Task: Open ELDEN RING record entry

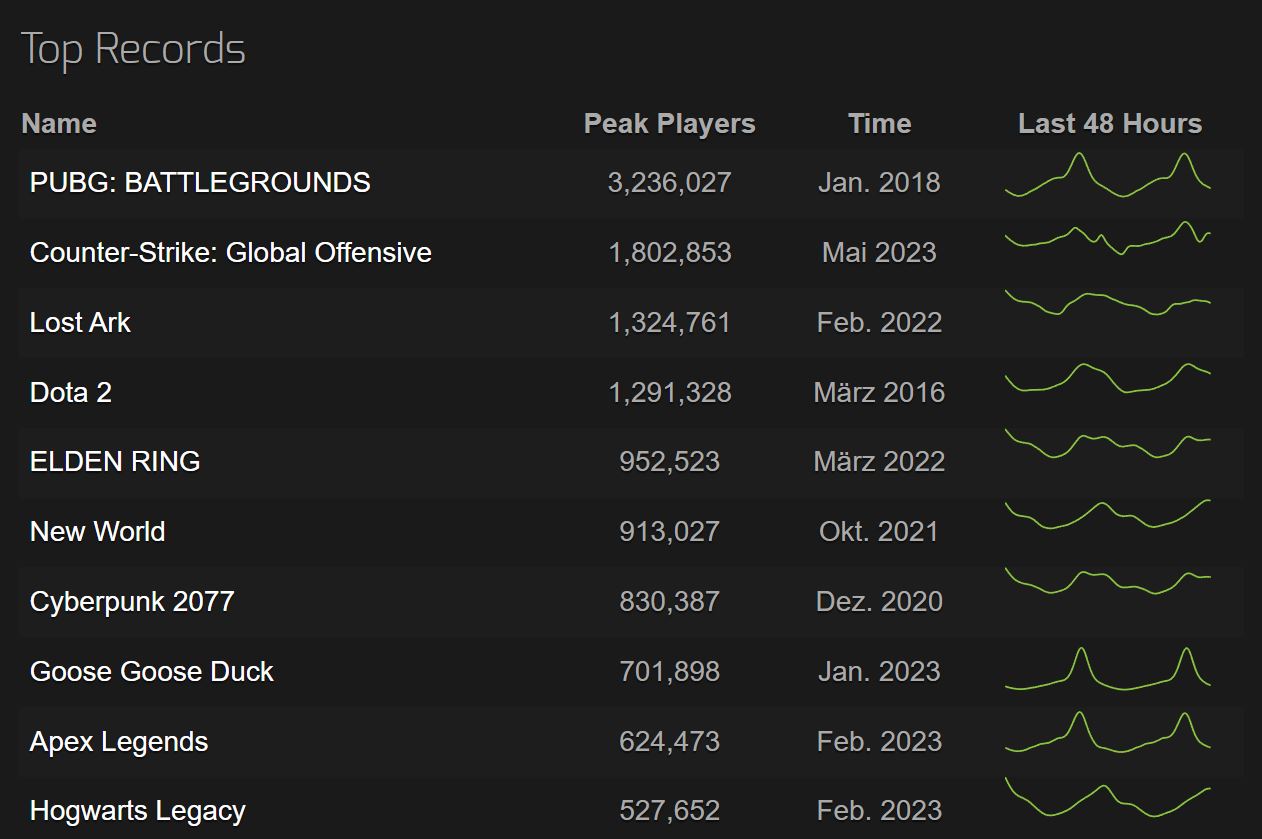Action: coord(115,461)
